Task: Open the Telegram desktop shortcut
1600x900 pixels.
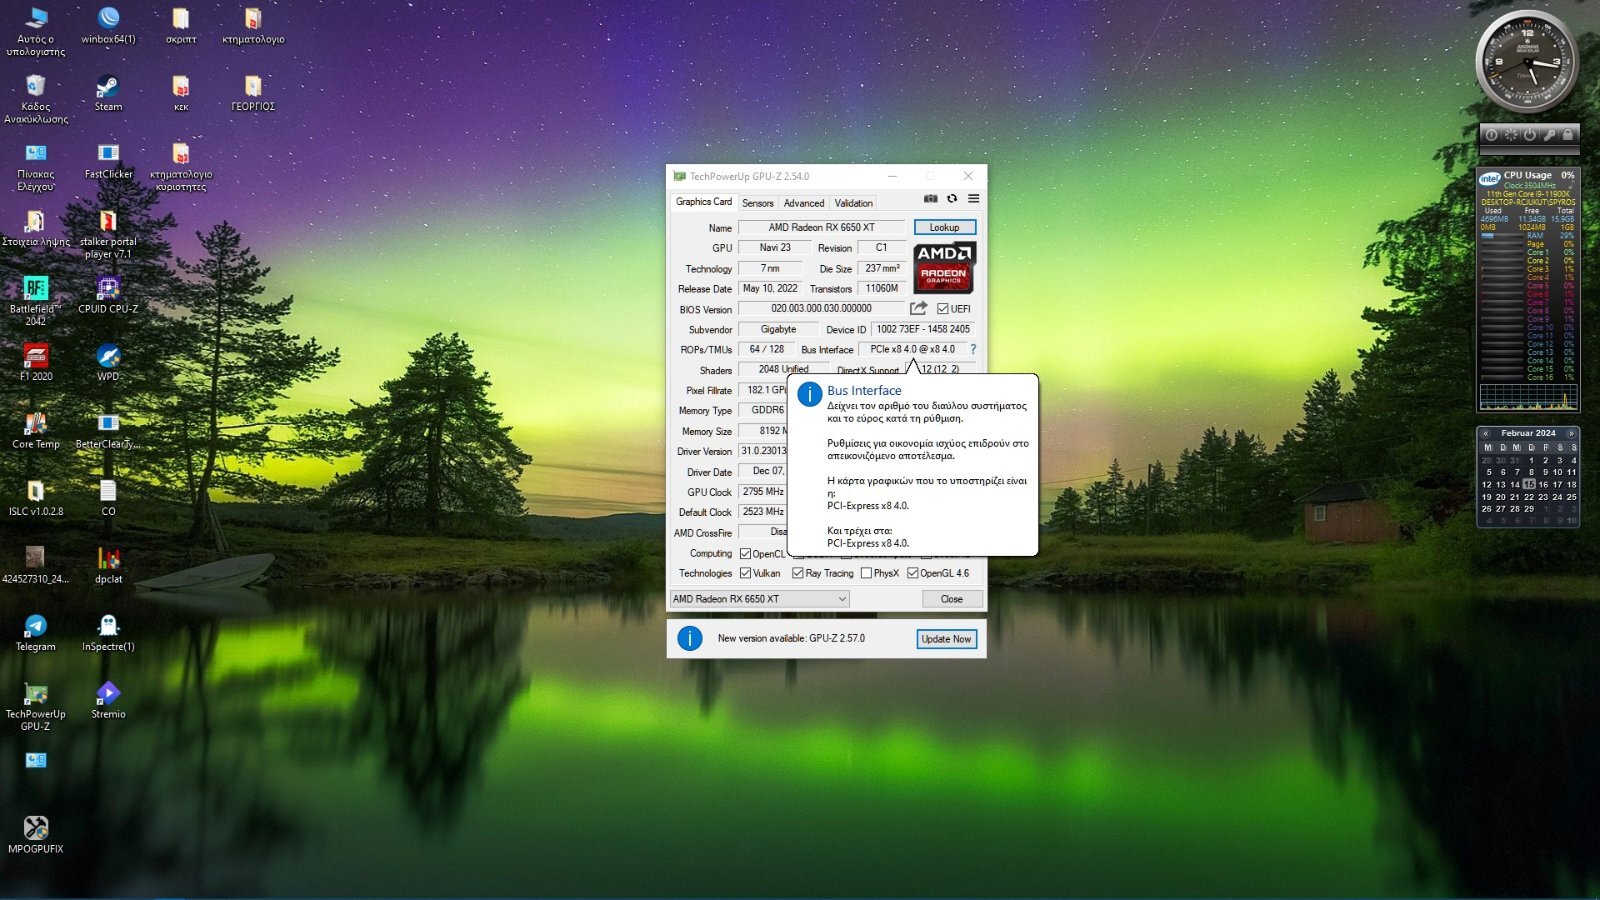Action: (x=36, y=634)
